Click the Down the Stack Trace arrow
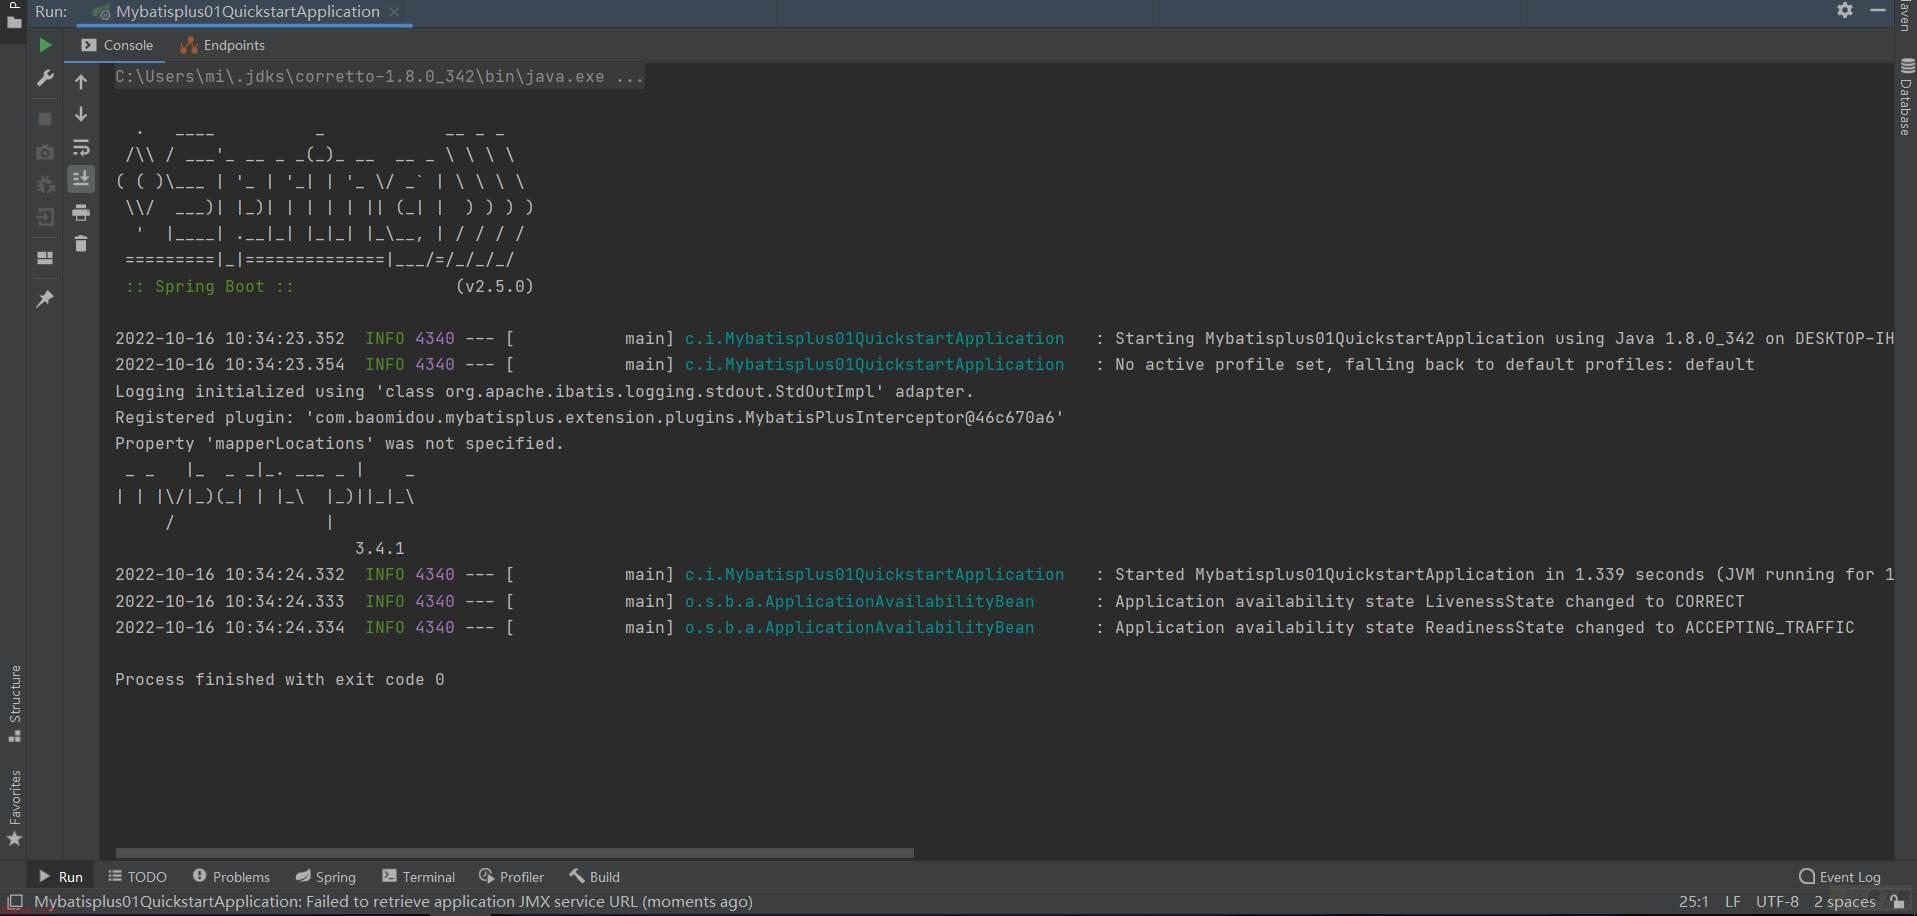 (81, 114)
